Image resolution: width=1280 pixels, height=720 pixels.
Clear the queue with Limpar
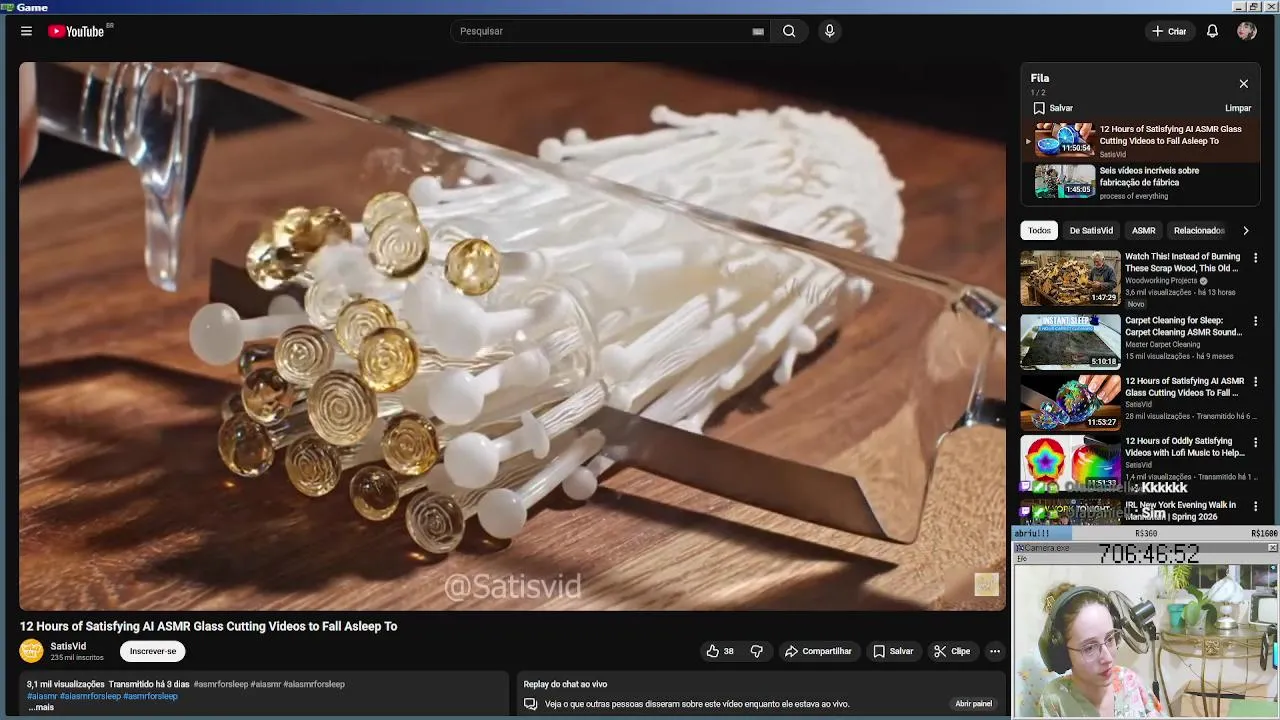(x=1238, y=108)
